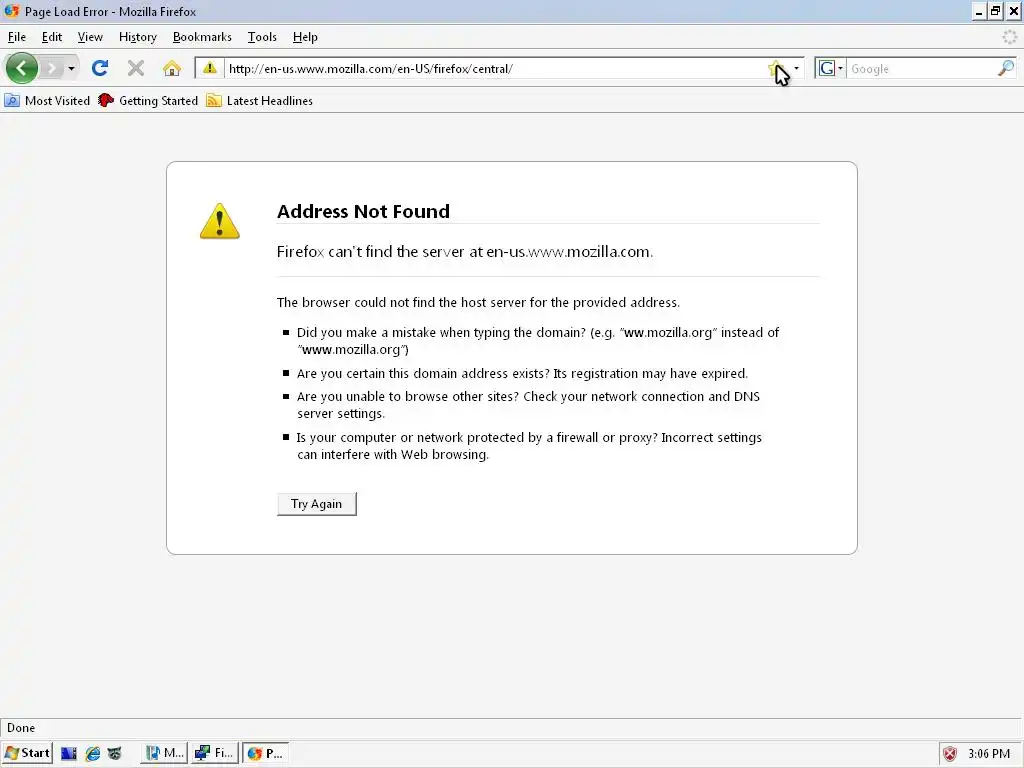Click the Try Again button
1024x768 pixels.
pyautogui.click(x=317, y=504)
